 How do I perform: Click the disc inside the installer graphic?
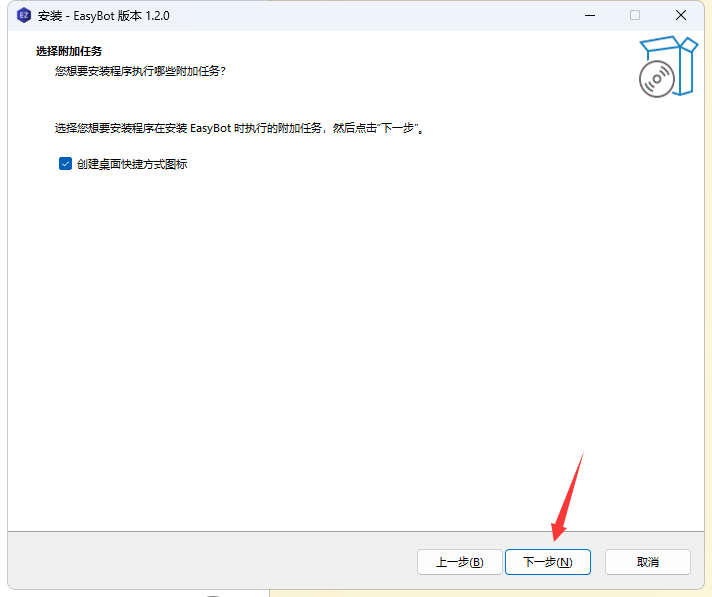[656, 80]
